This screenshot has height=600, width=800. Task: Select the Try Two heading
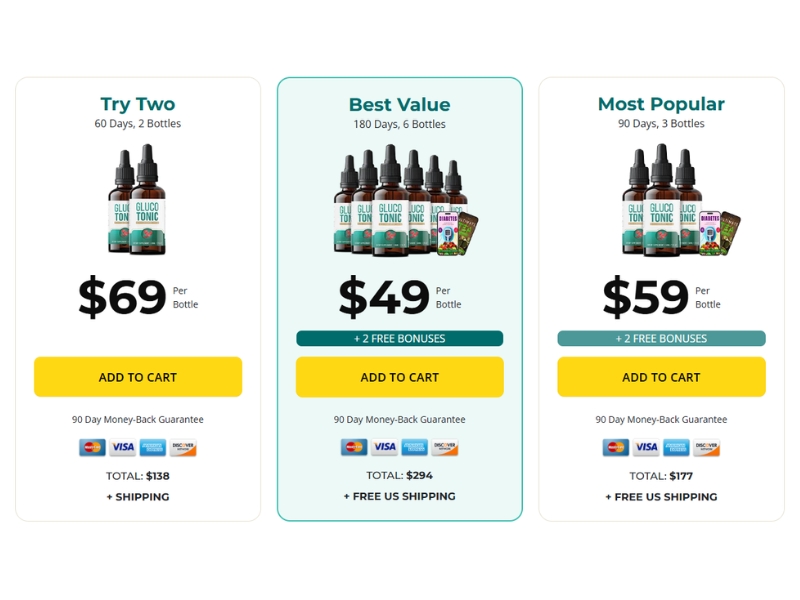pyautogui.click(x=138, y=104)
